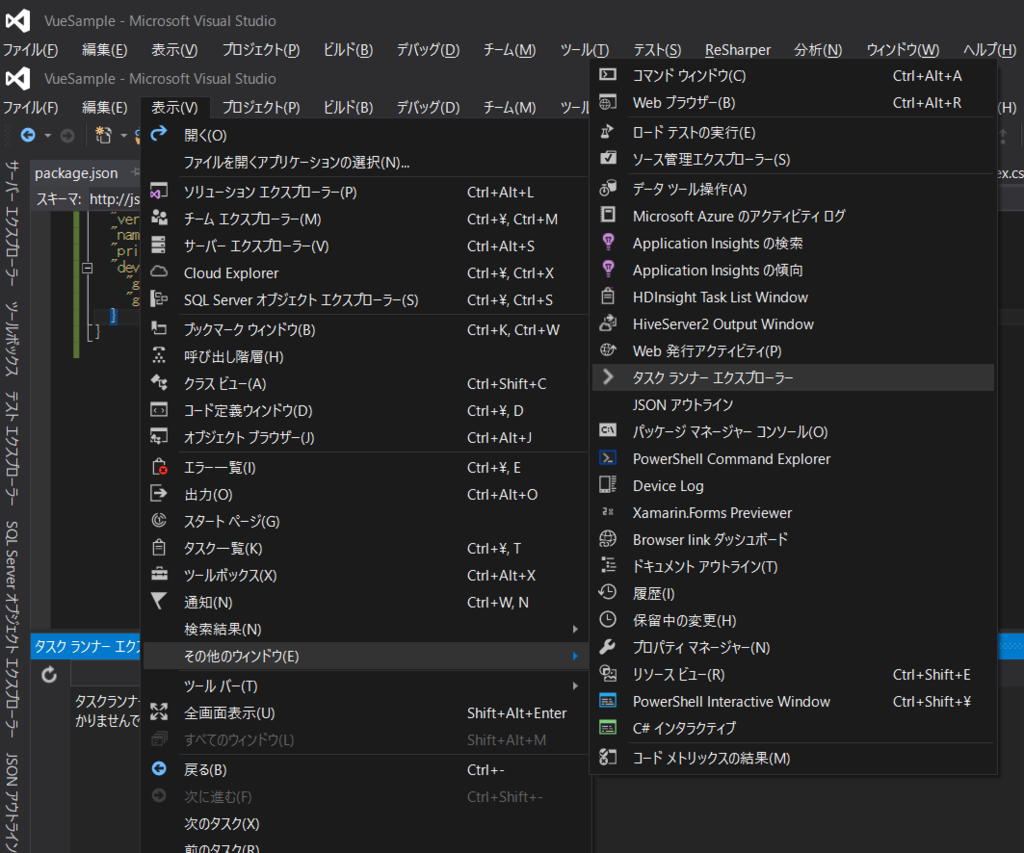Open the サーバー エクスプローラー side tab
Screen dimensions: 1024x853
(x=12, y=223)
